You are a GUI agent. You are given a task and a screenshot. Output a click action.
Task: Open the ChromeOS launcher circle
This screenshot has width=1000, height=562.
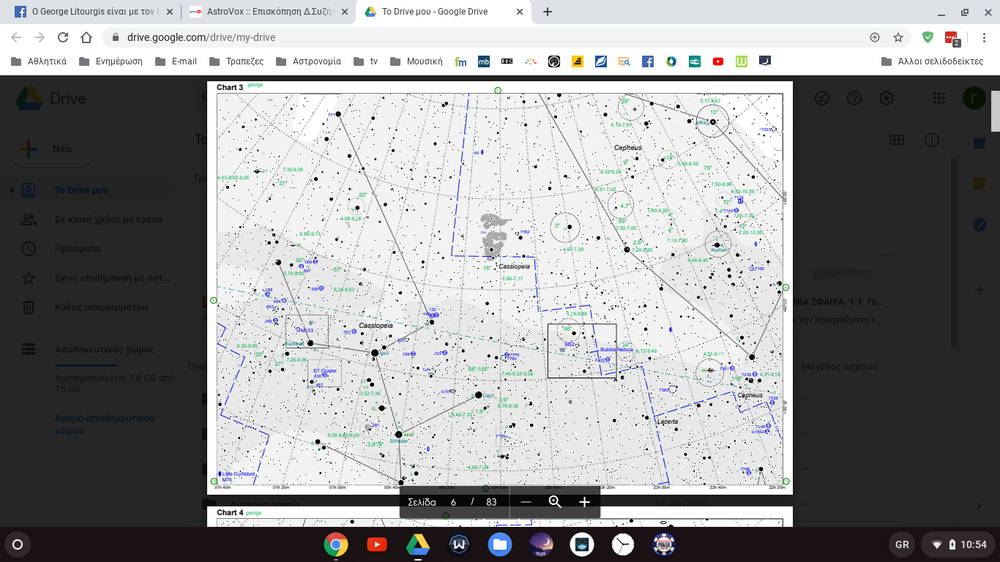[18, 544]
